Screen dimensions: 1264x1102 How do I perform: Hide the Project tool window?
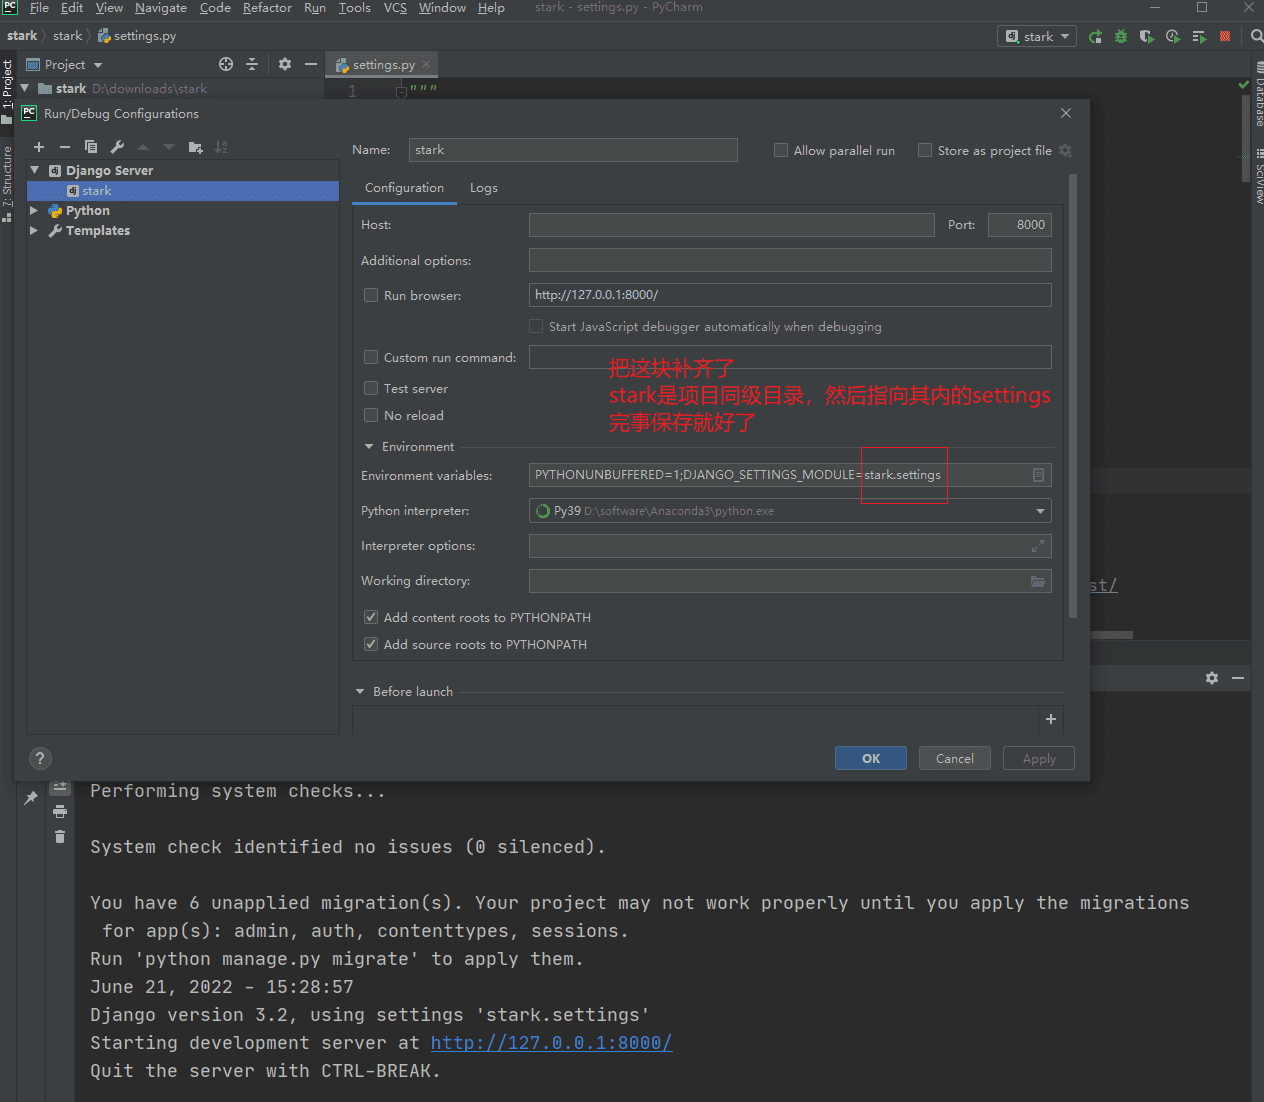[311, 64]
